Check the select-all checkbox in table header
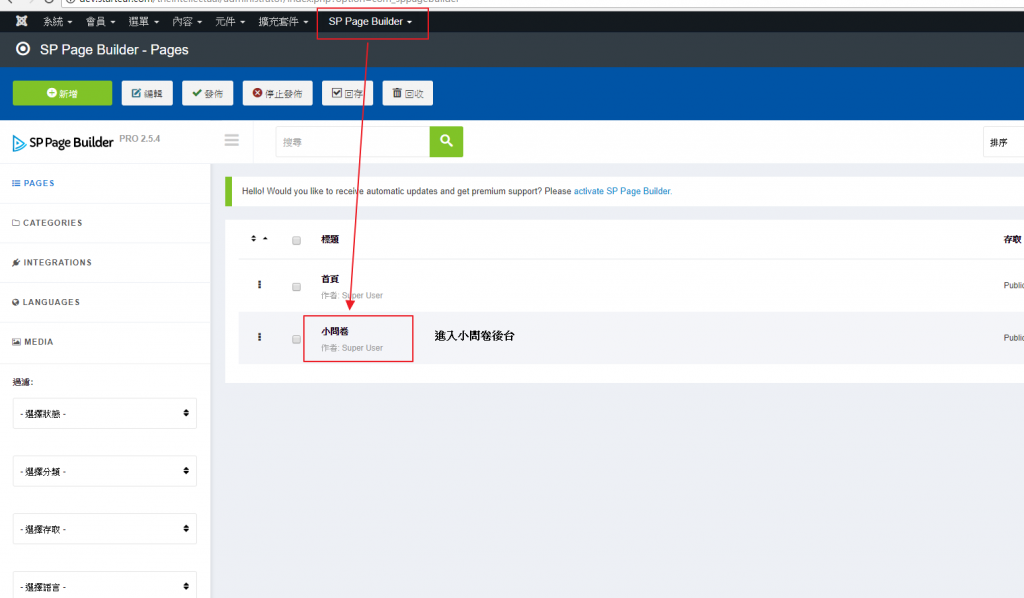The height and width of the screenshot is (598, 1024). [296, 240]
